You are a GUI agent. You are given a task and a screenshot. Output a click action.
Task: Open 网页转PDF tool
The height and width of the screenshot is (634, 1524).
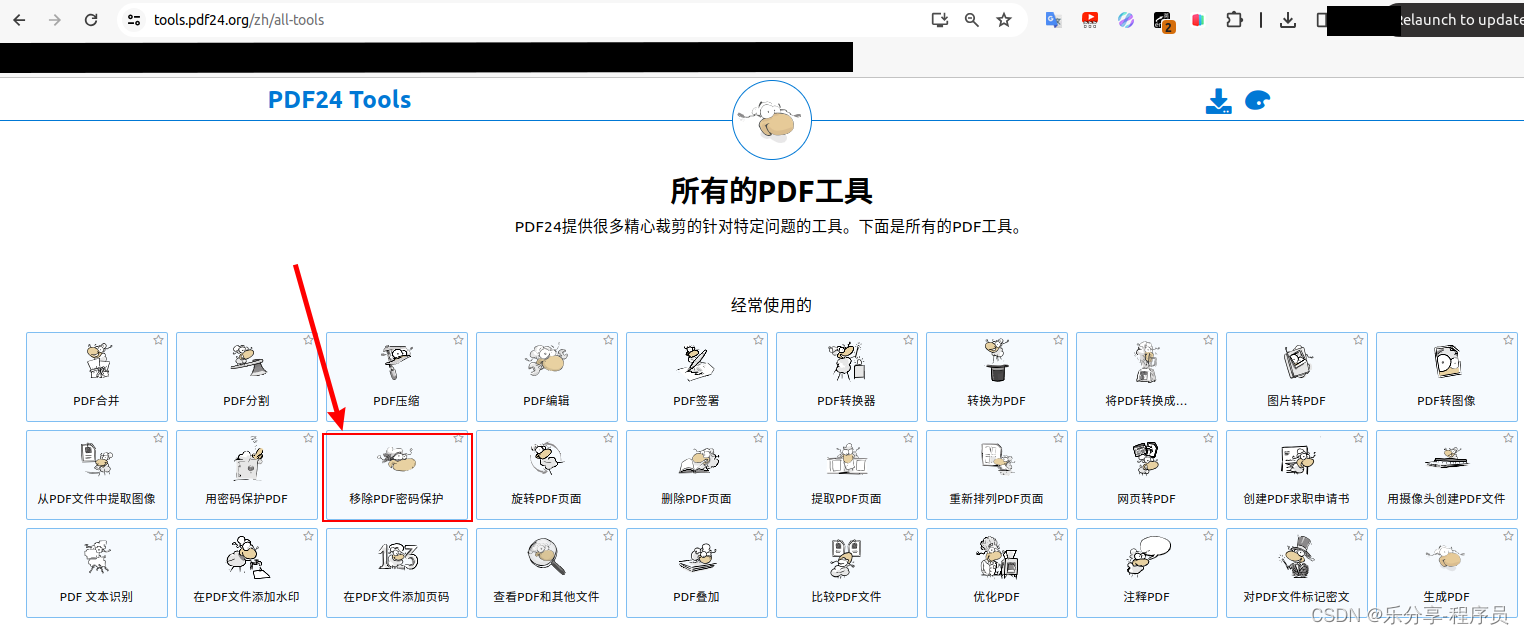pyautogui.click(x=1146, y=475)
